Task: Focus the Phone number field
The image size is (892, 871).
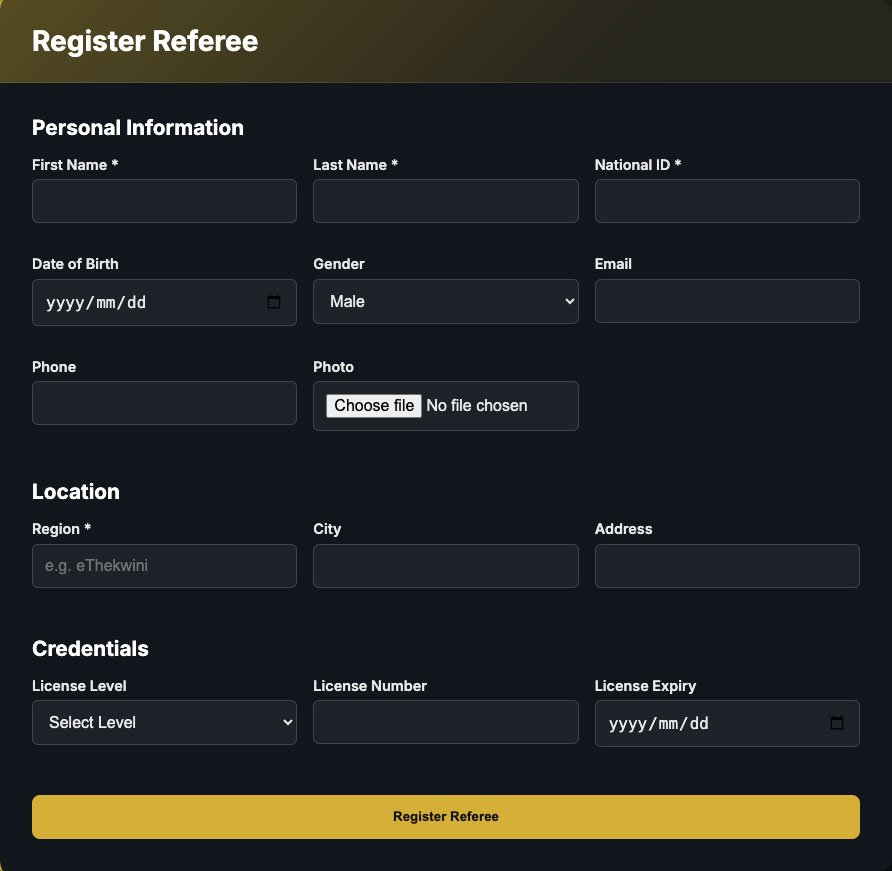Action: point(164,403)
